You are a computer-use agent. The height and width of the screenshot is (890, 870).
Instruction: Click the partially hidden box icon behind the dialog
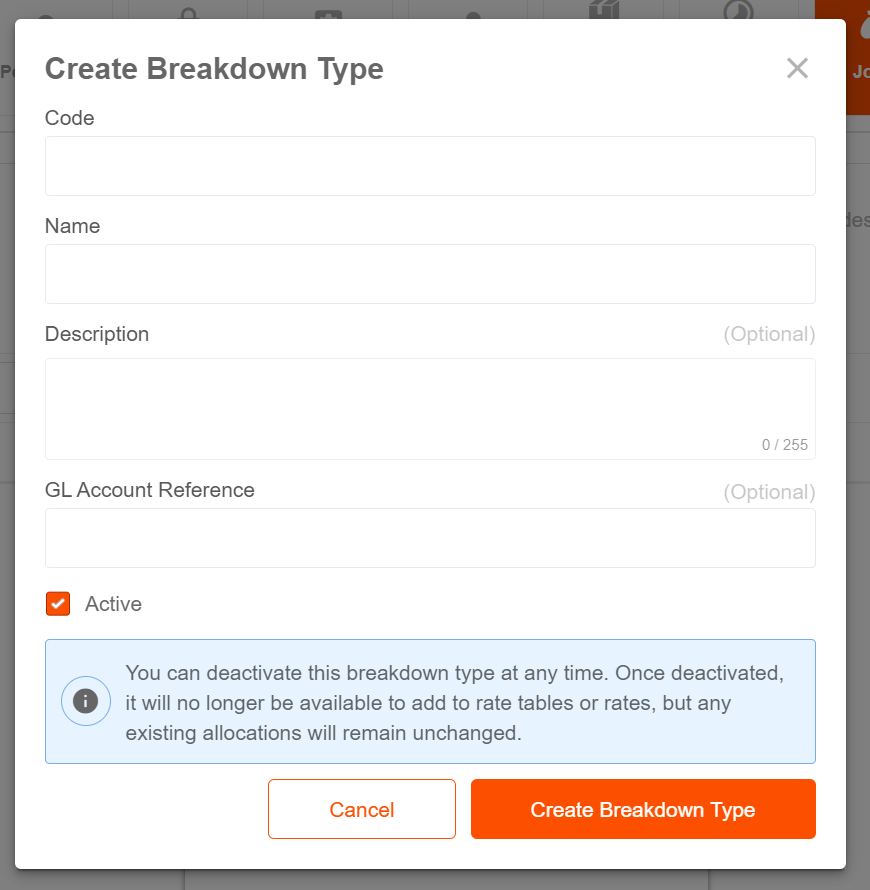coord(603,10)
